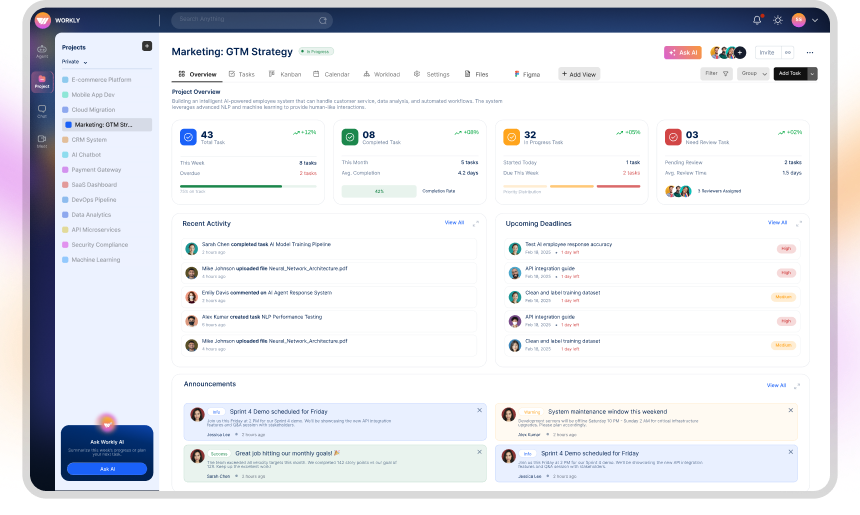Close the first Sprint 4 Demo announcement
The image size is (860, 515).
pos(479,410)
